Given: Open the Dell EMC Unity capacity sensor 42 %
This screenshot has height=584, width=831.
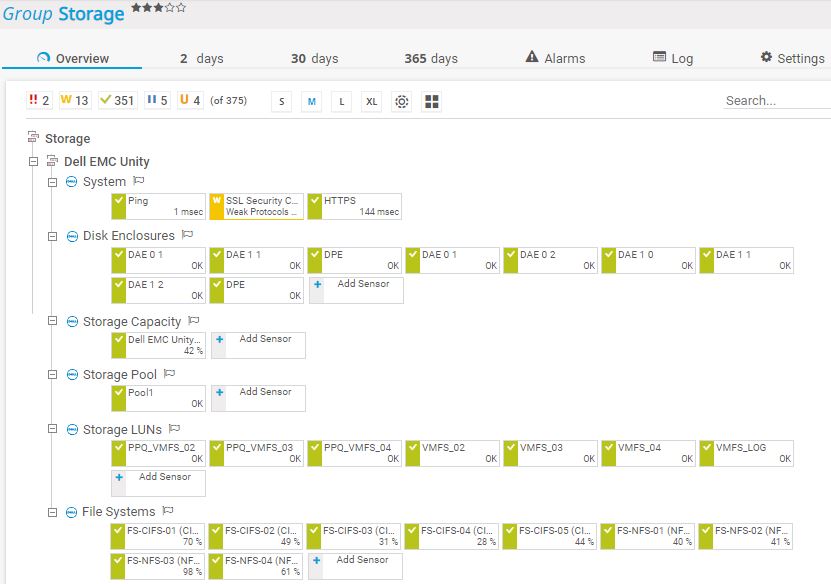Looking at the screenshot, I should tap(158, 345).
